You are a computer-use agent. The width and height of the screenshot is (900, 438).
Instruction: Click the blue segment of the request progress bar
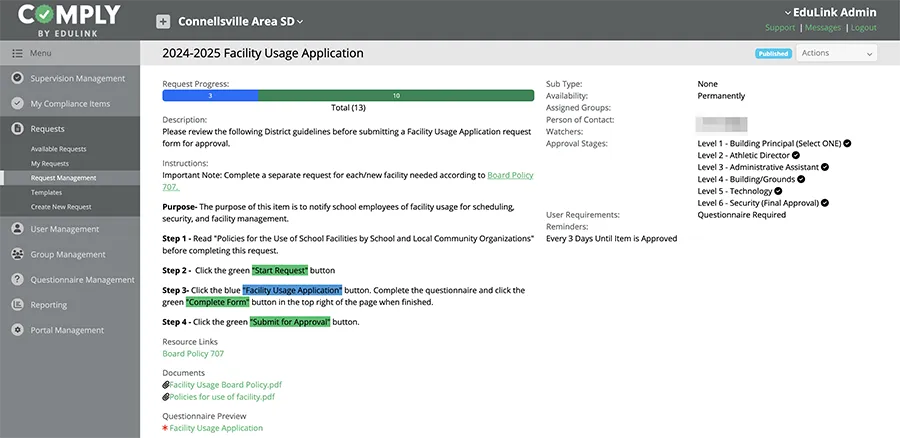click(x=210, y=96)
